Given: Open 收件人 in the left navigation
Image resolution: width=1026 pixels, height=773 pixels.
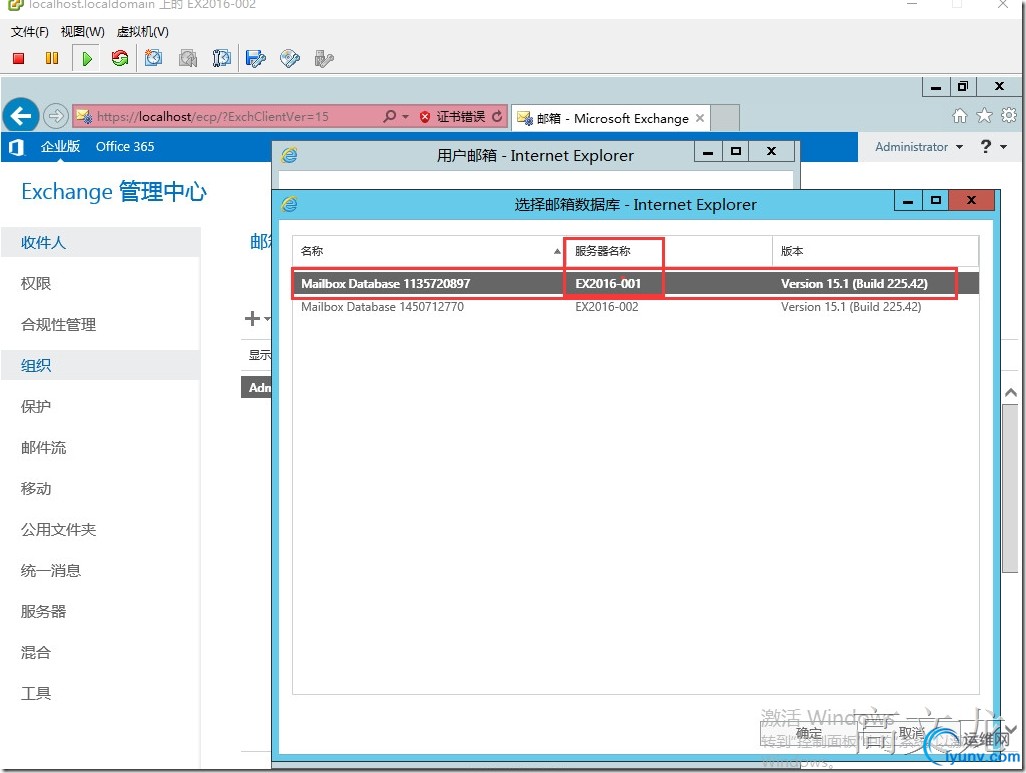Looking at the screenshot, I should pyautogui.click(x=101, y=242).
